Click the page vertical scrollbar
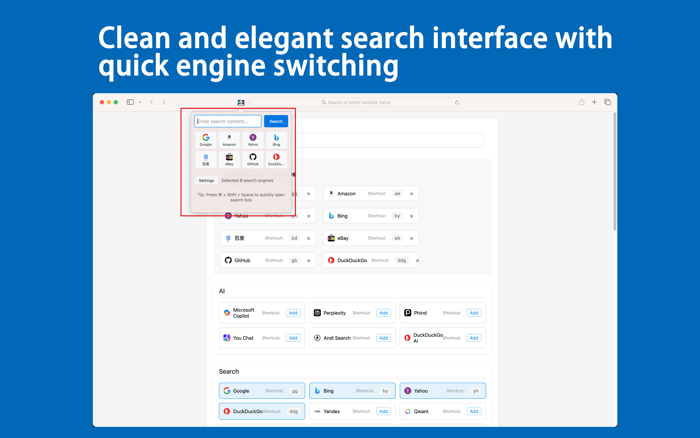 pos(615,172)
